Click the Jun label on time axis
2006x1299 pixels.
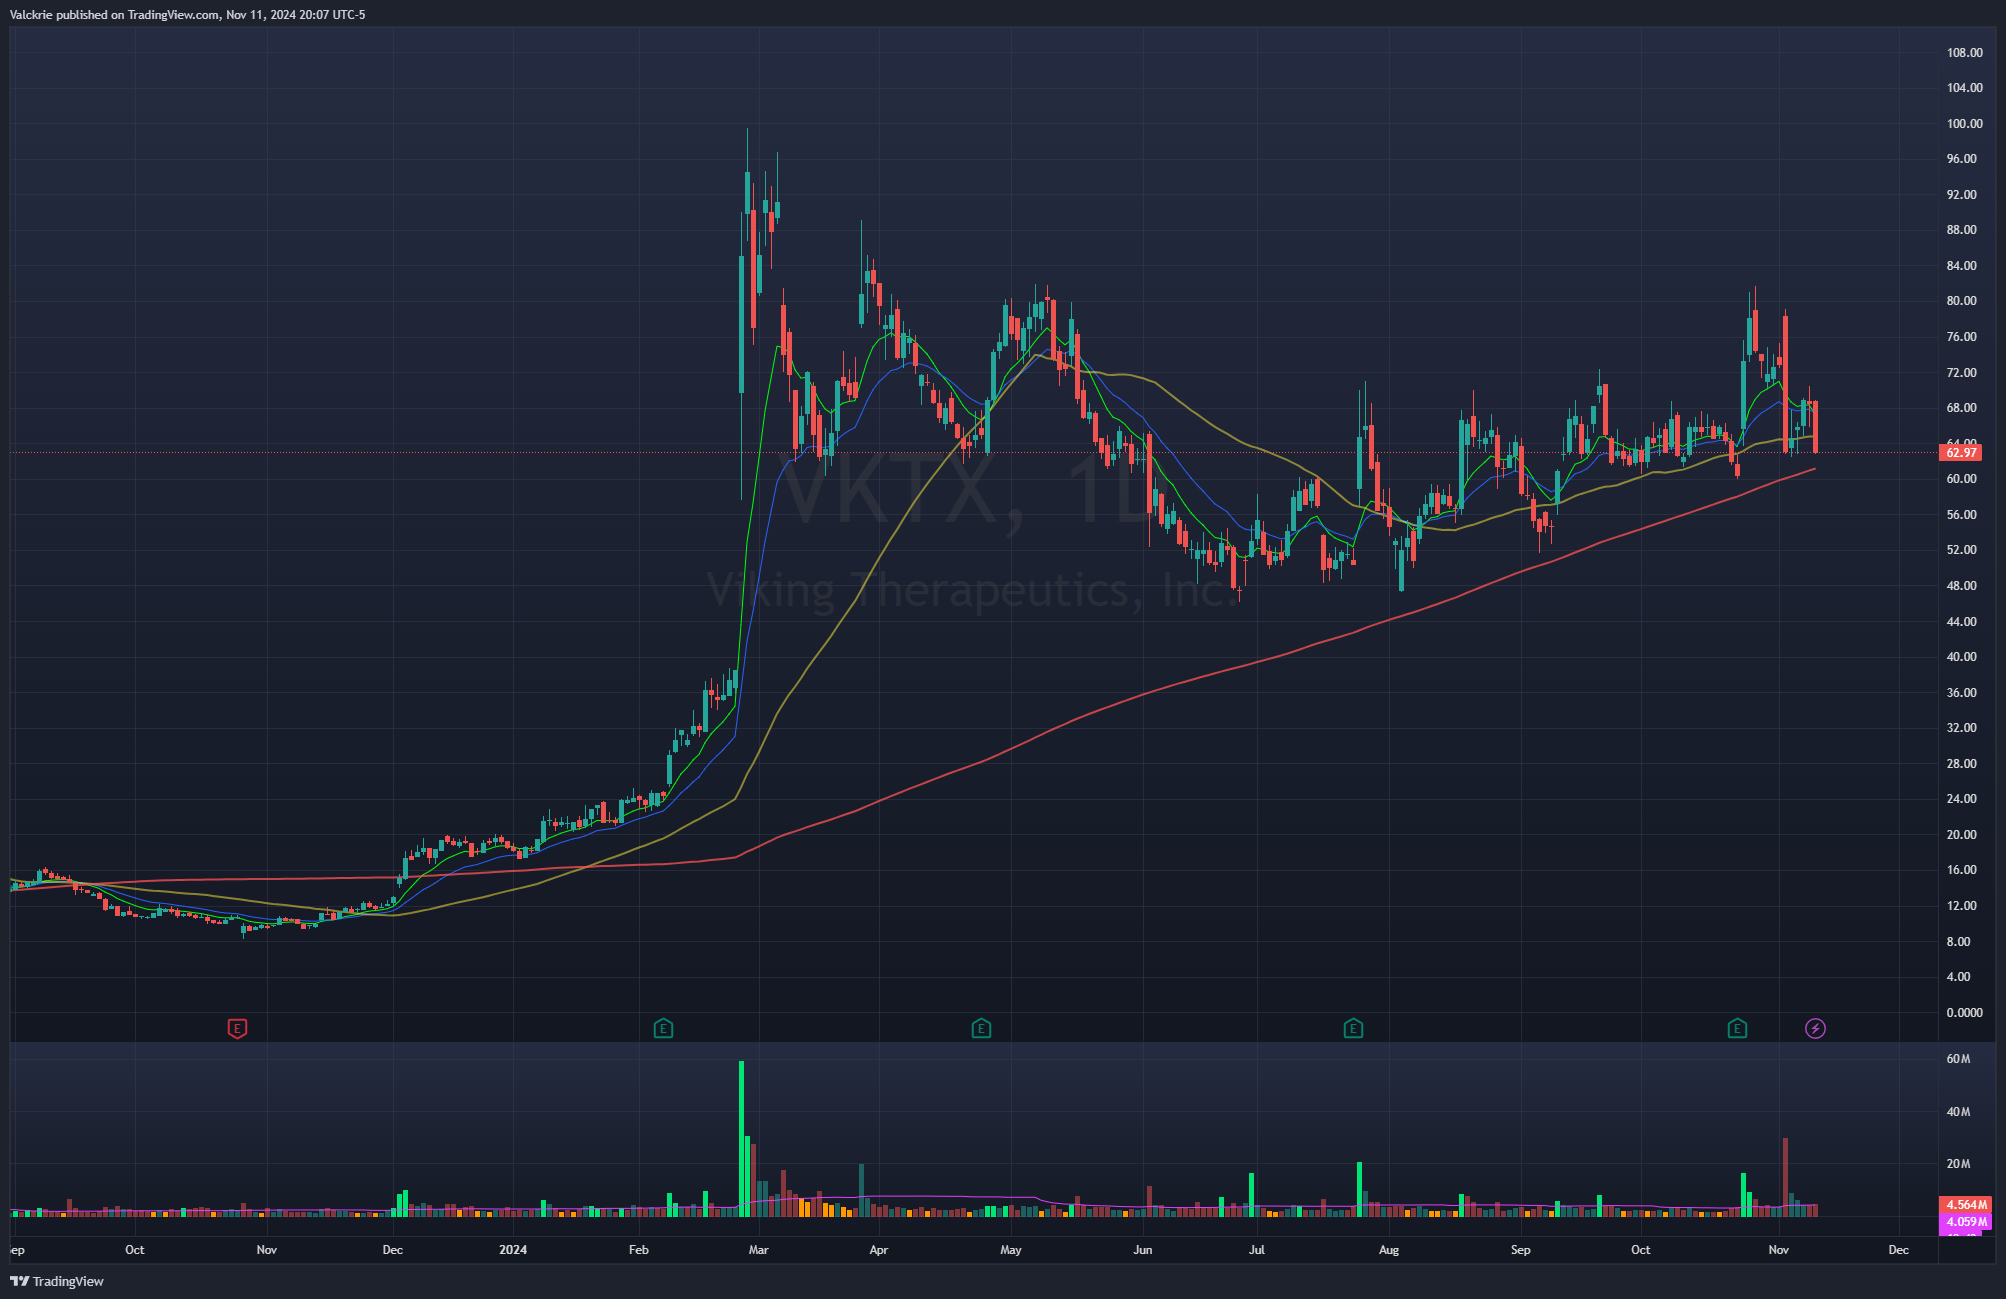[1143, 1250]
